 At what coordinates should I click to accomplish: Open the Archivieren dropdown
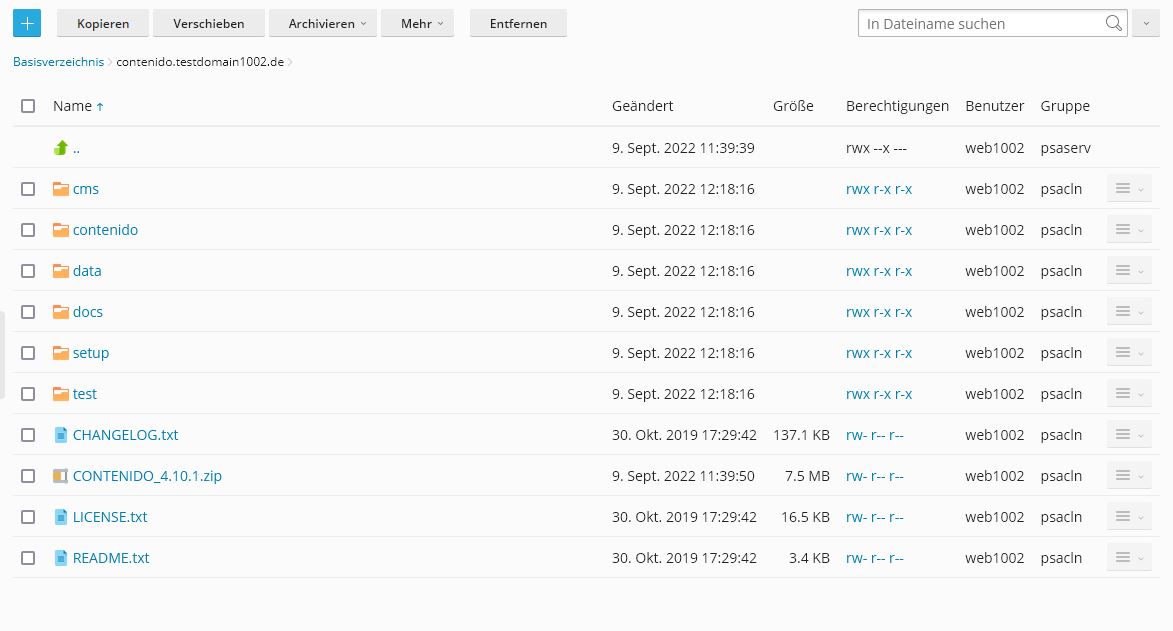tap(323, 23)
